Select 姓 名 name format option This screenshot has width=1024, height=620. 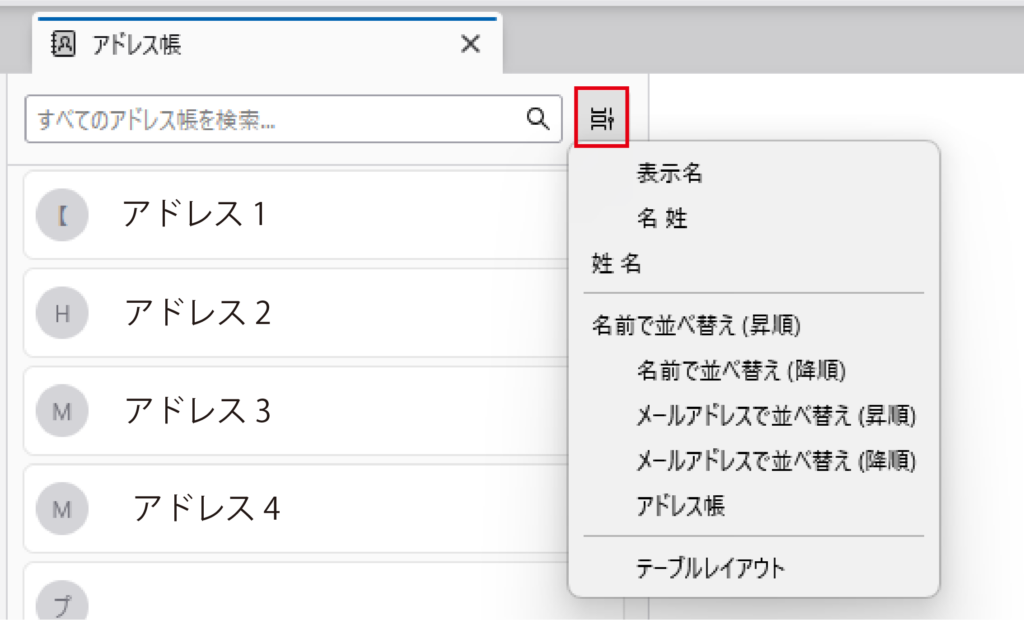pyautogui.click(x=617, y=265)
